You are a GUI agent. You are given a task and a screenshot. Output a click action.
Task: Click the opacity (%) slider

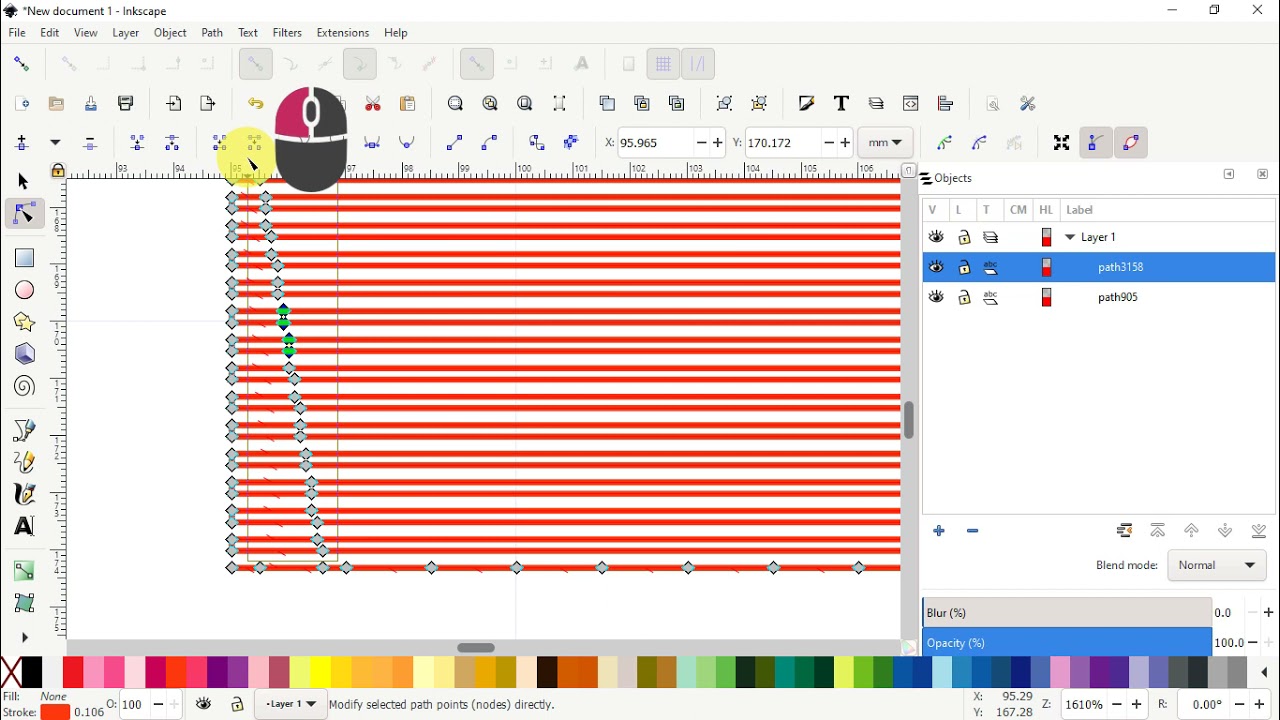(x=1067, y=644)
